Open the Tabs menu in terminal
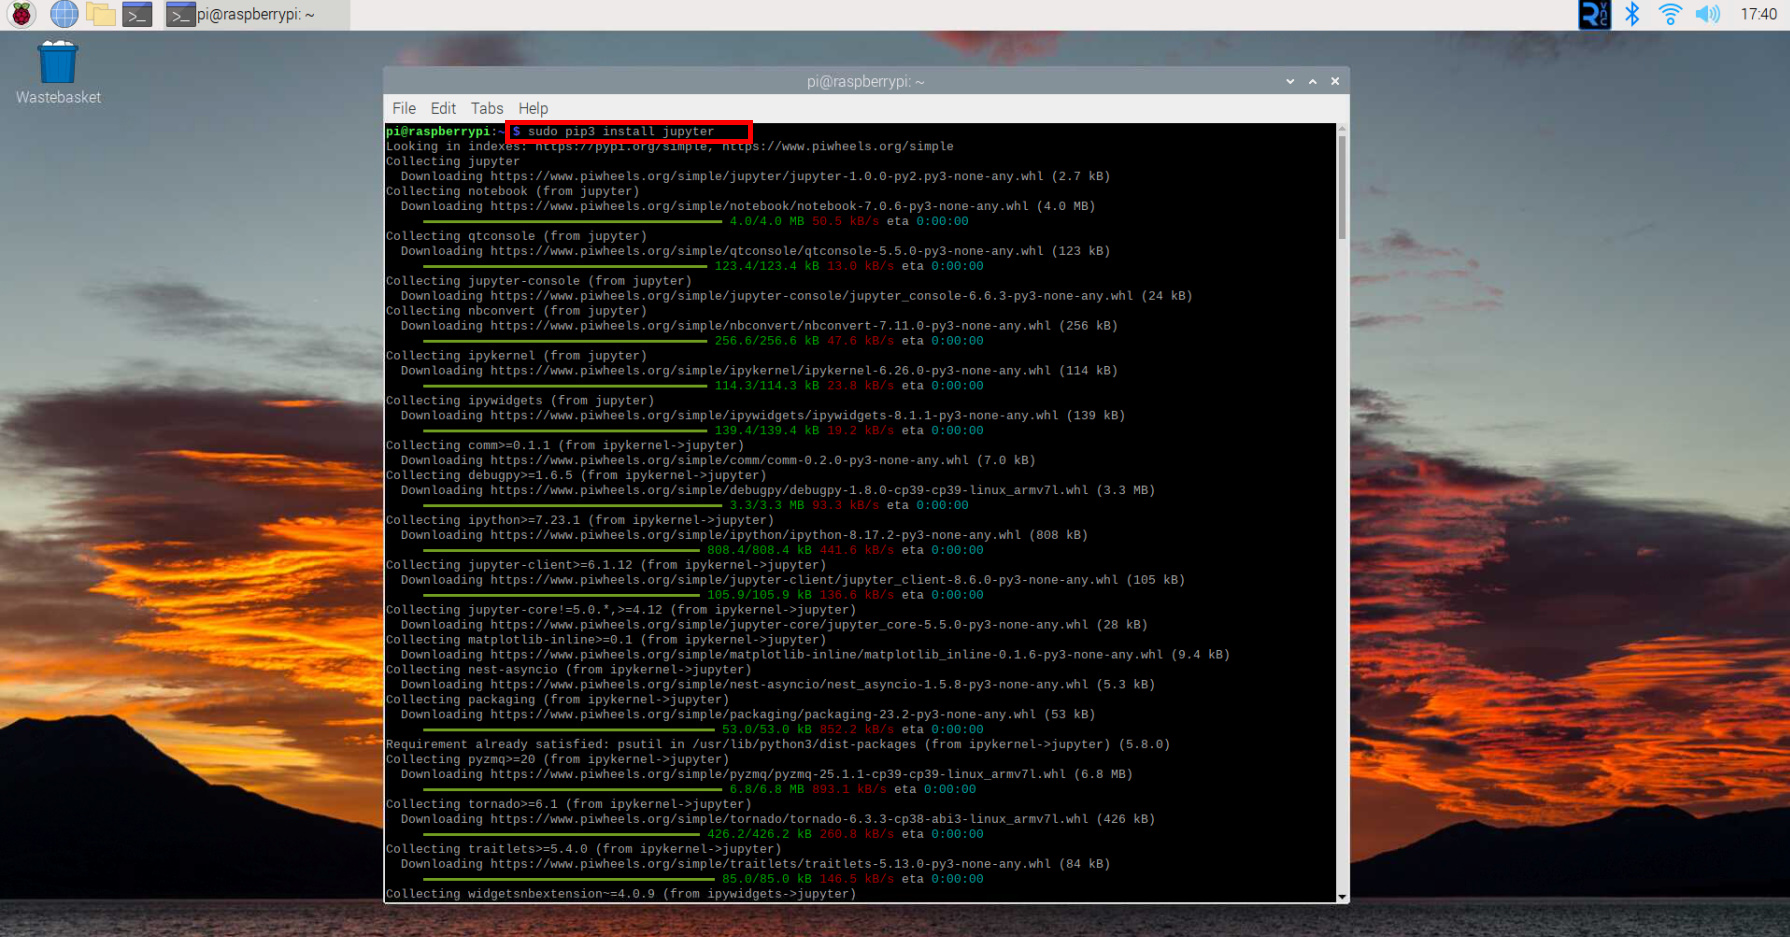The image size is (1790, 937). coord(487,108)
